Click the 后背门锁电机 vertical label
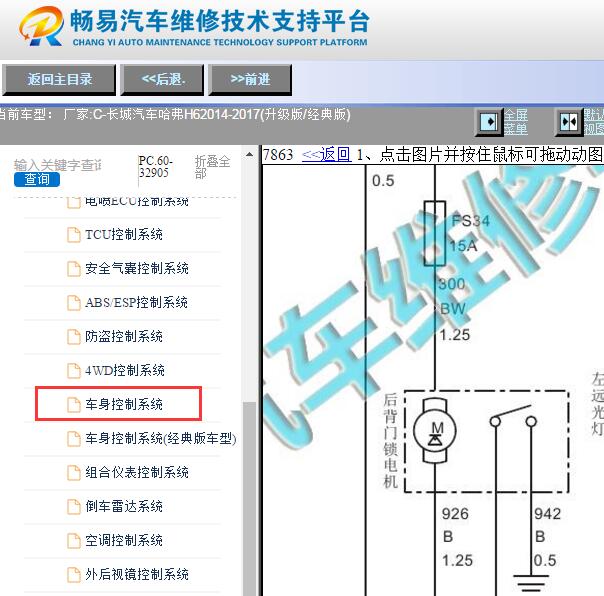 point(390,440)
